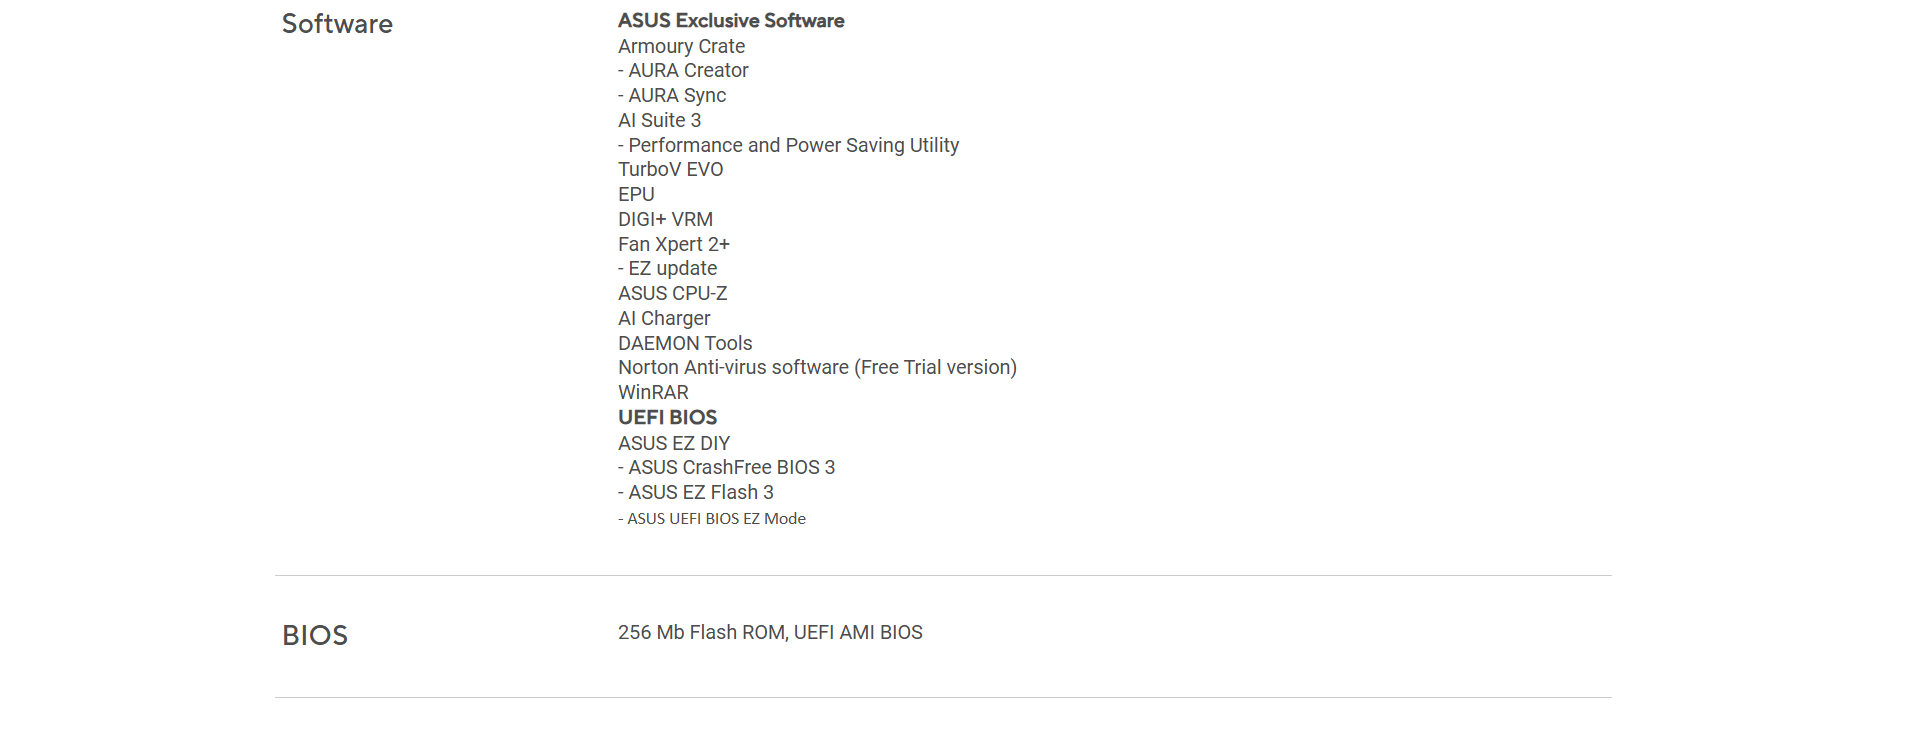Click the ASUS CPU-Z entry
Image resolution: width=1905 pixels, height=734 pixels.
pyautogui.click(x=672, y=293)
